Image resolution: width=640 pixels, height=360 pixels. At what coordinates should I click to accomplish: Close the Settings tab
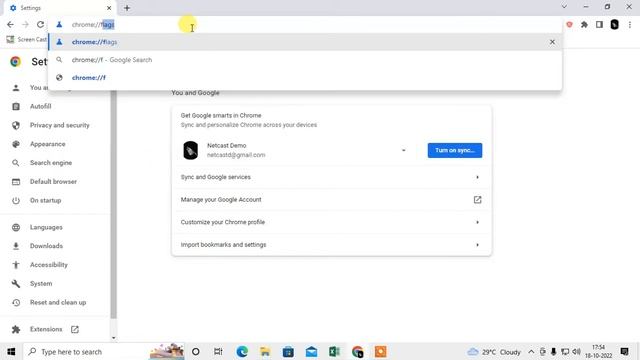point(109,8)
